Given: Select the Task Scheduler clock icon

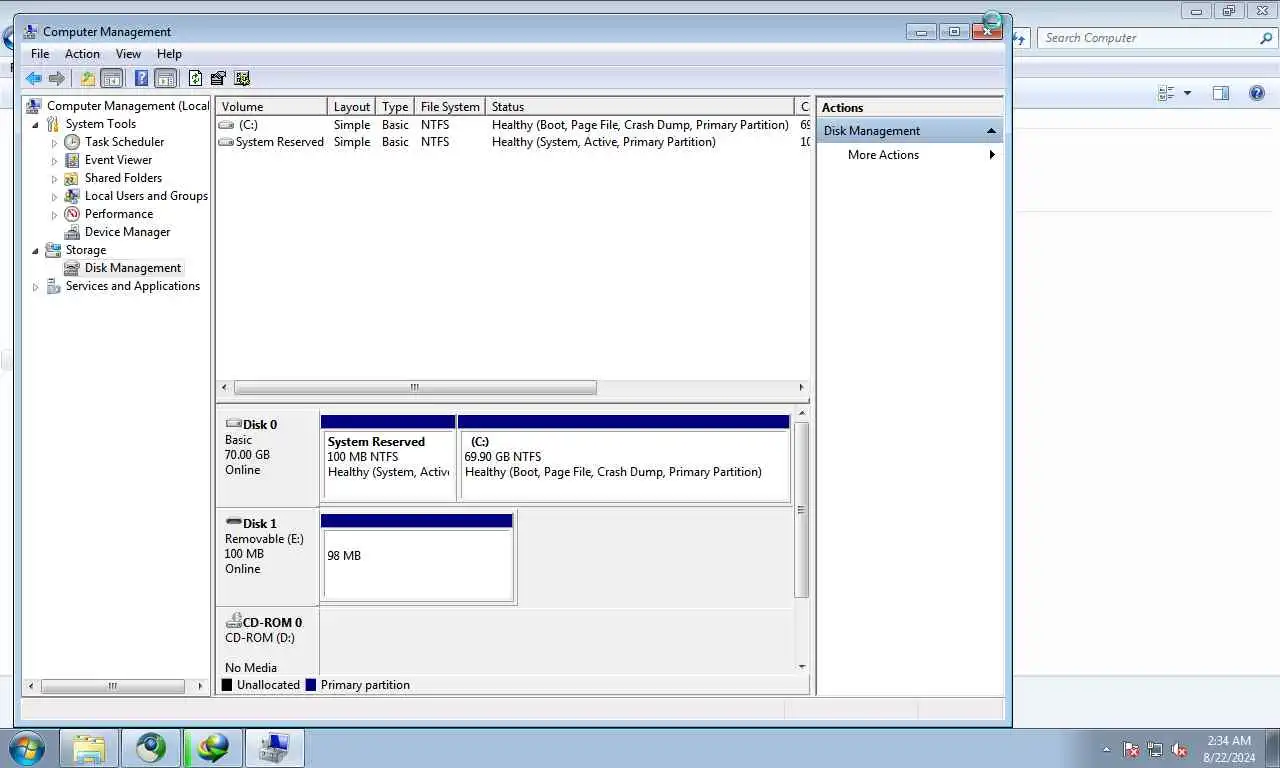Looking at the screenshot, I should point(72,142).
